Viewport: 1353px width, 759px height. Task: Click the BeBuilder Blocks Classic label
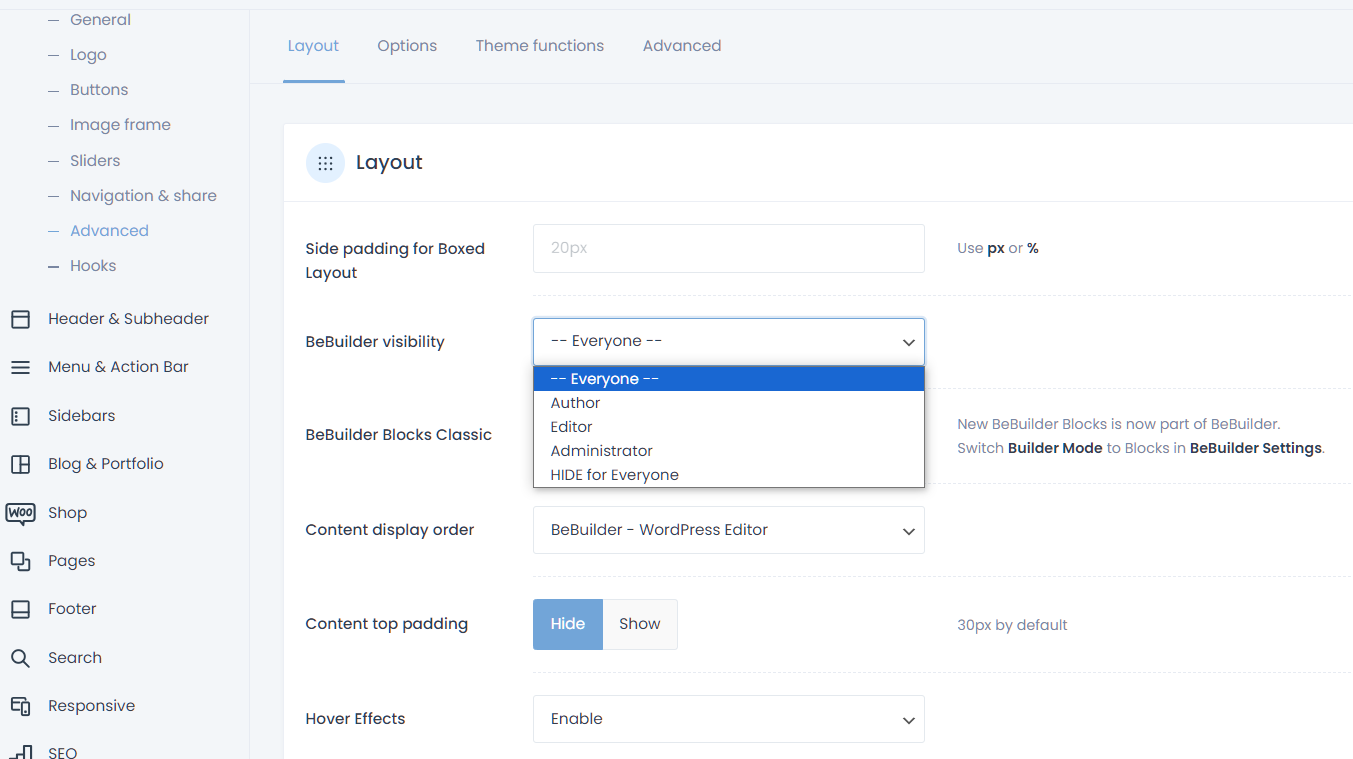click(x=399, y=435)
